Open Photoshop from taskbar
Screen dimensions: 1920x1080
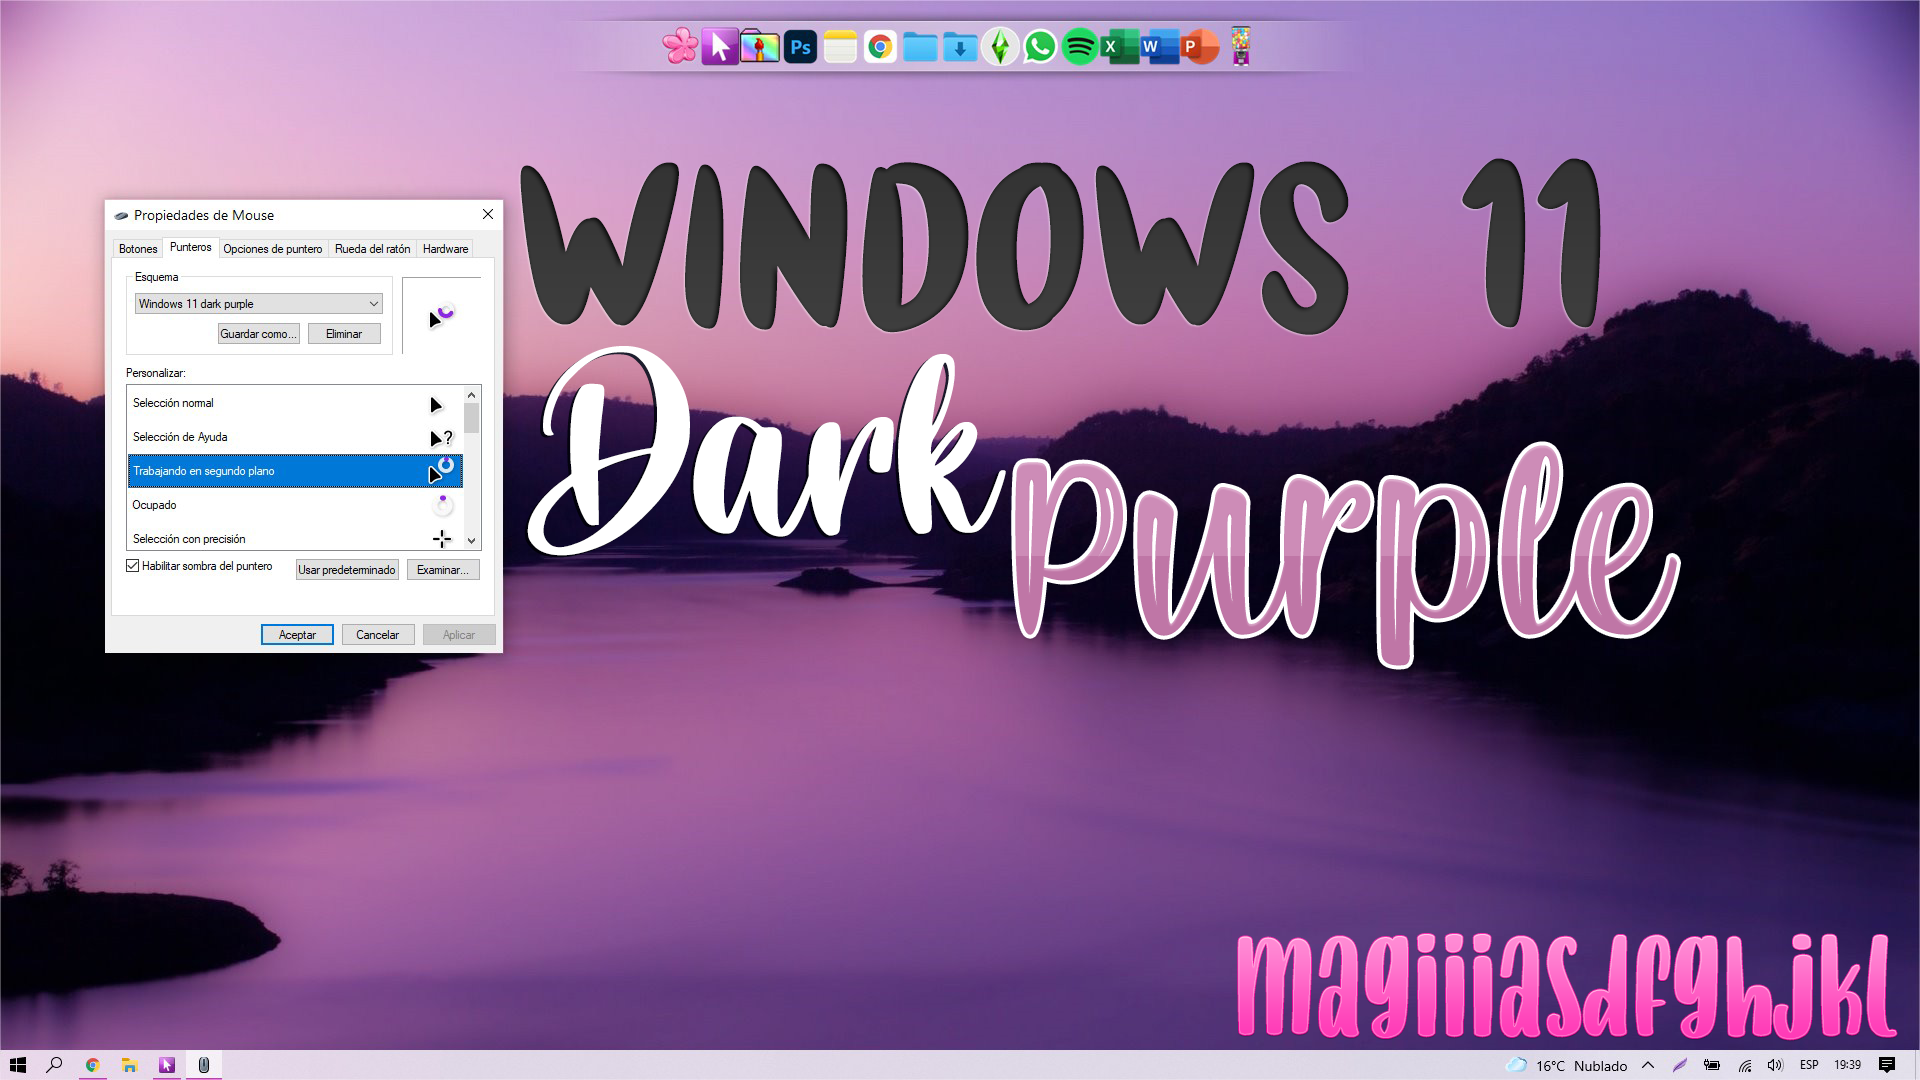click(803, 46)
